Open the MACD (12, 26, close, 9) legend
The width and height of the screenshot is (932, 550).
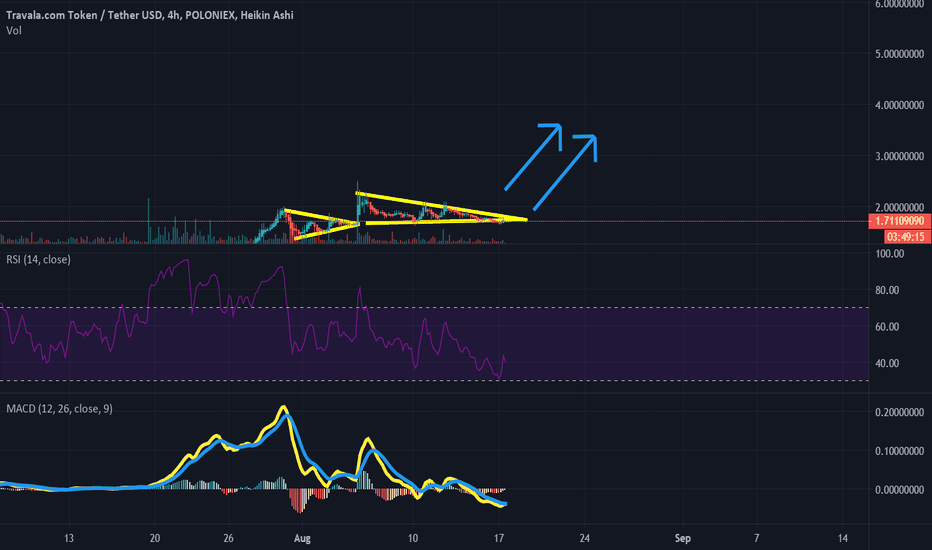point(59,408)
